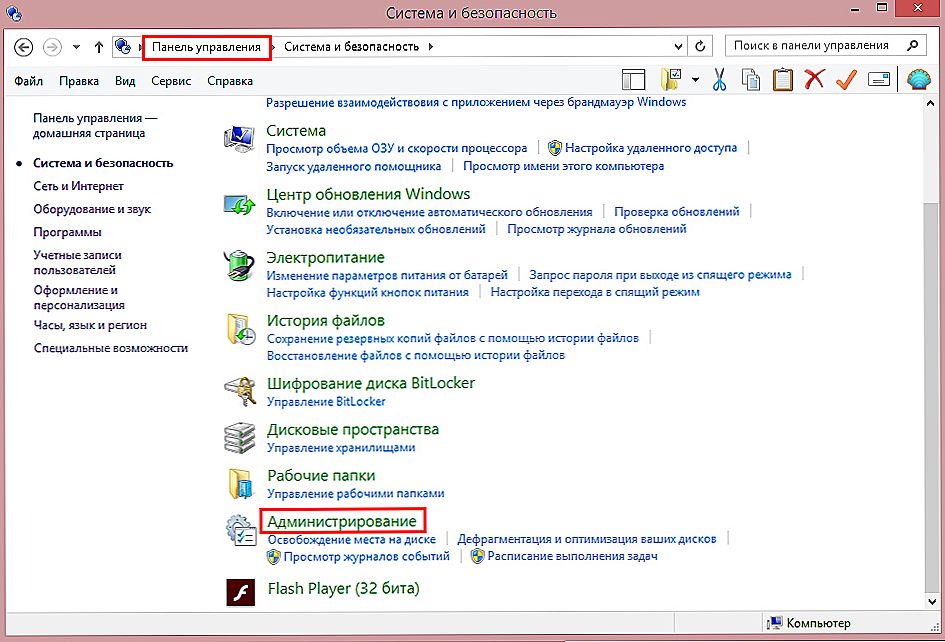Click the properties card toolbar icon
The image size is (945, 642).
(x=879, y=79)
